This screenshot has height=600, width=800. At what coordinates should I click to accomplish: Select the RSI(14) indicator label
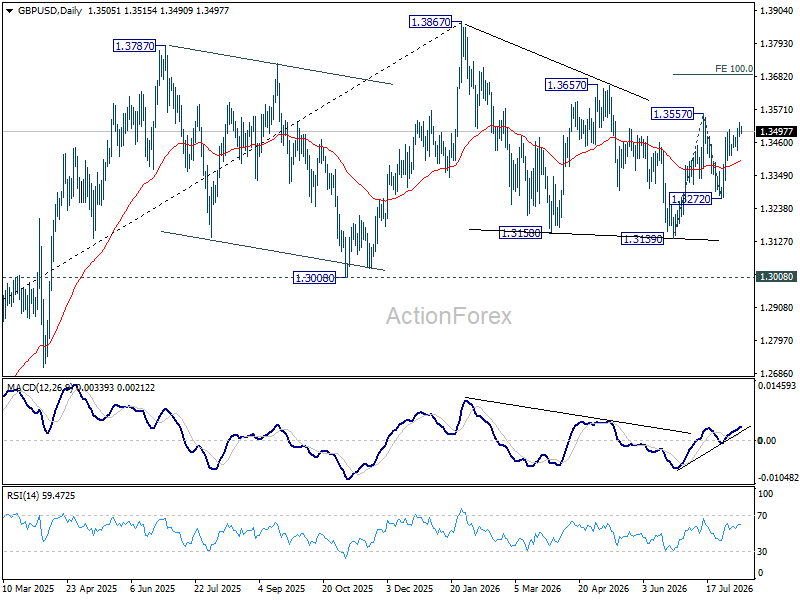click(x=22, y=496)
